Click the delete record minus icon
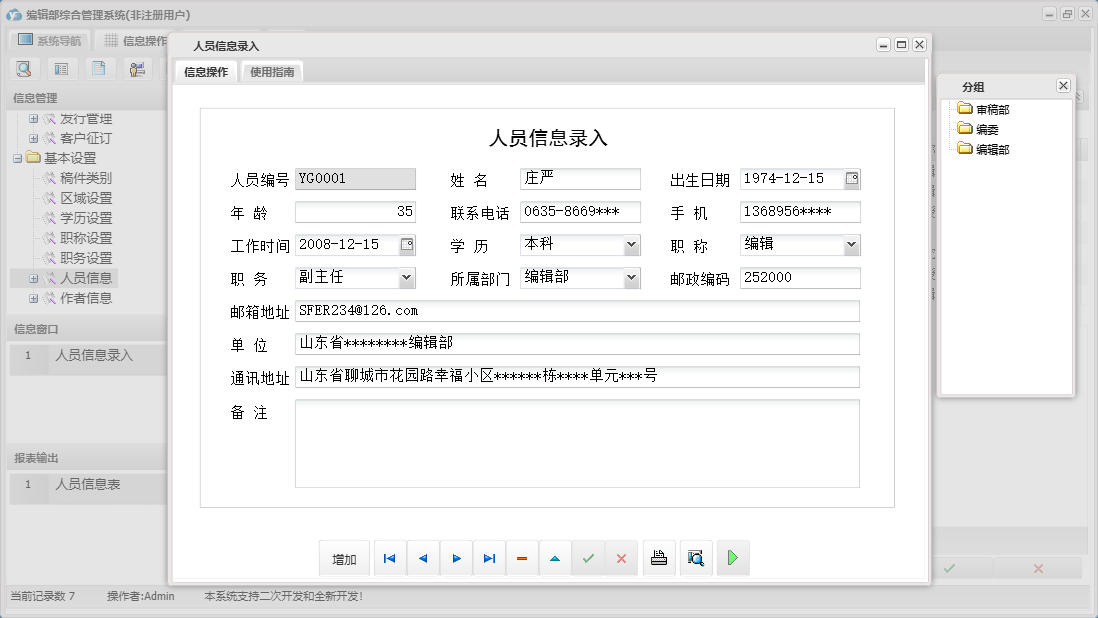The width and height of the screenshot is (1098, 618). [522, 558]
